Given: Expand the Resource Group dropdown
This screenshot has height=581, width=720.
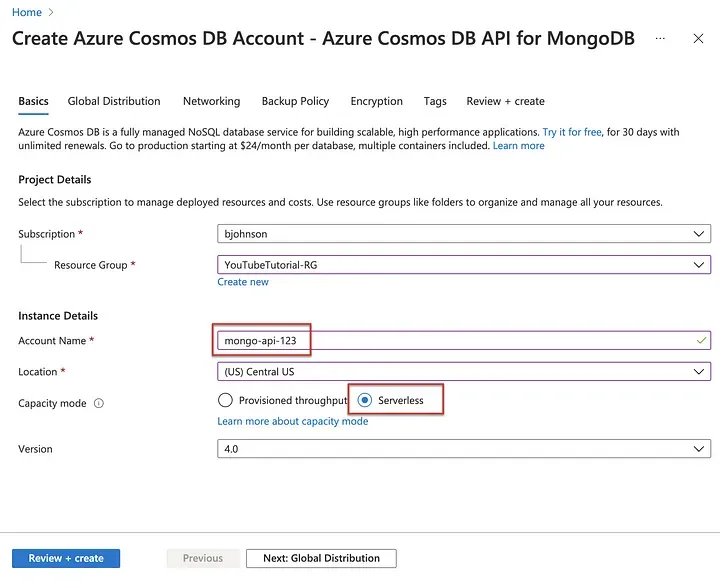Looking at the screenshot, I should click(x=464, y=265).
